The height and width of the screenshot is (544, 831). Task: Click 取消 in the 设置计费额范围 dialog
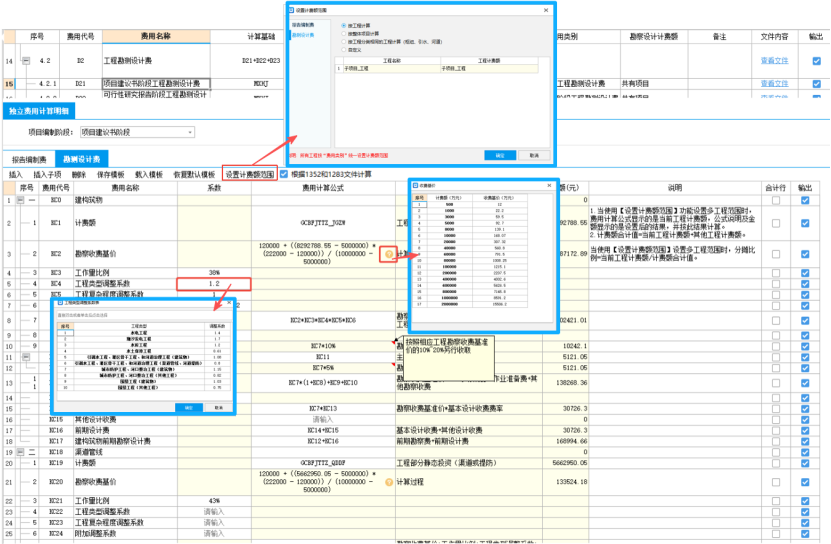coord(534,155)
